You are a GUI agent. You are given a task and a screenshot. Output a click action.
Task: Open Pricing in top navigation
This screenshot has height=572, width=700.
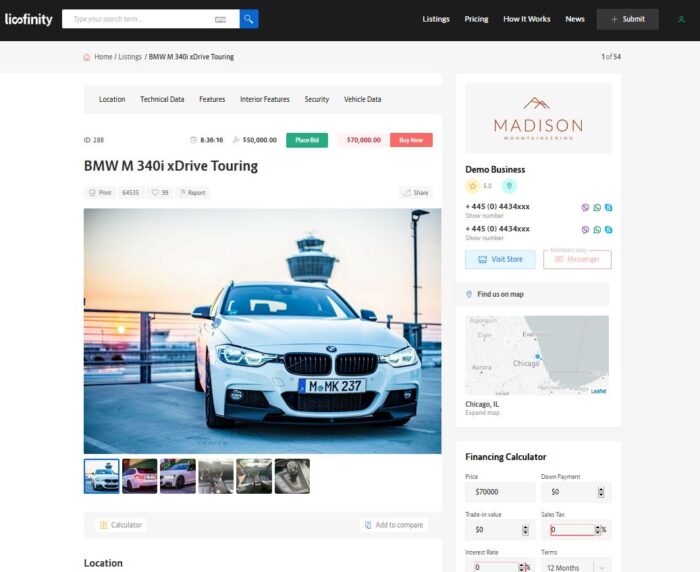476,19
